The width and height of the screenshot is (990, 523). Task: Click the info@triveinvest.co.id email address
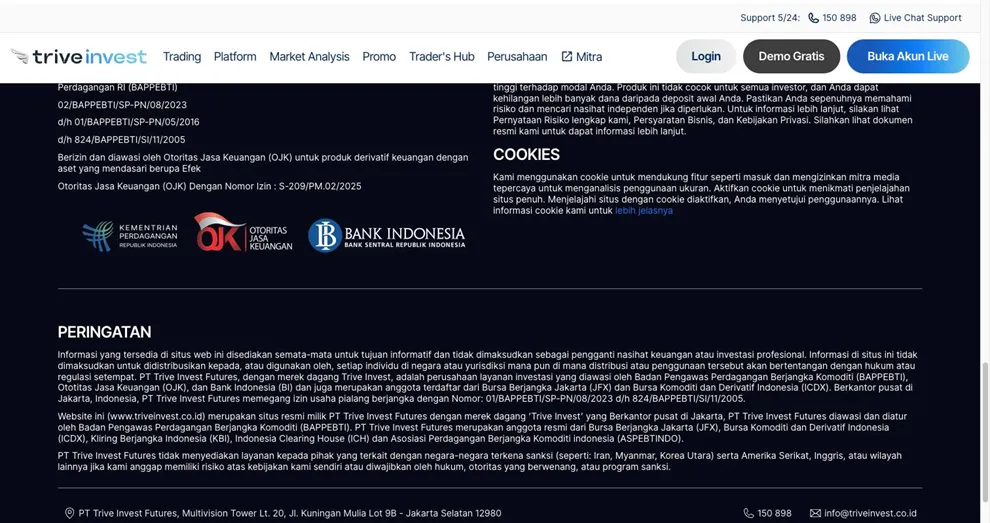pos(870,513)
